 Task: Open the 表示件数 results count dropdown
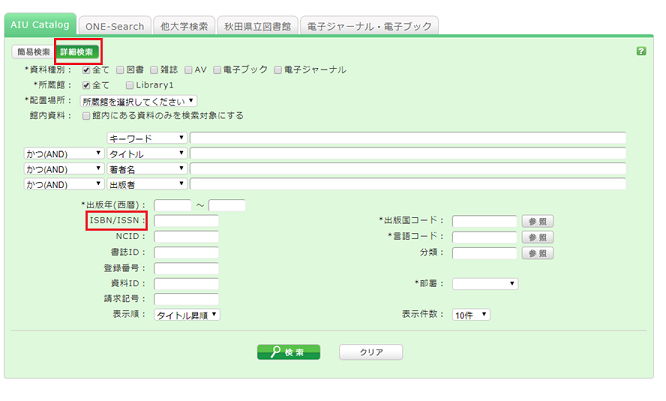[x=471, y=314]
